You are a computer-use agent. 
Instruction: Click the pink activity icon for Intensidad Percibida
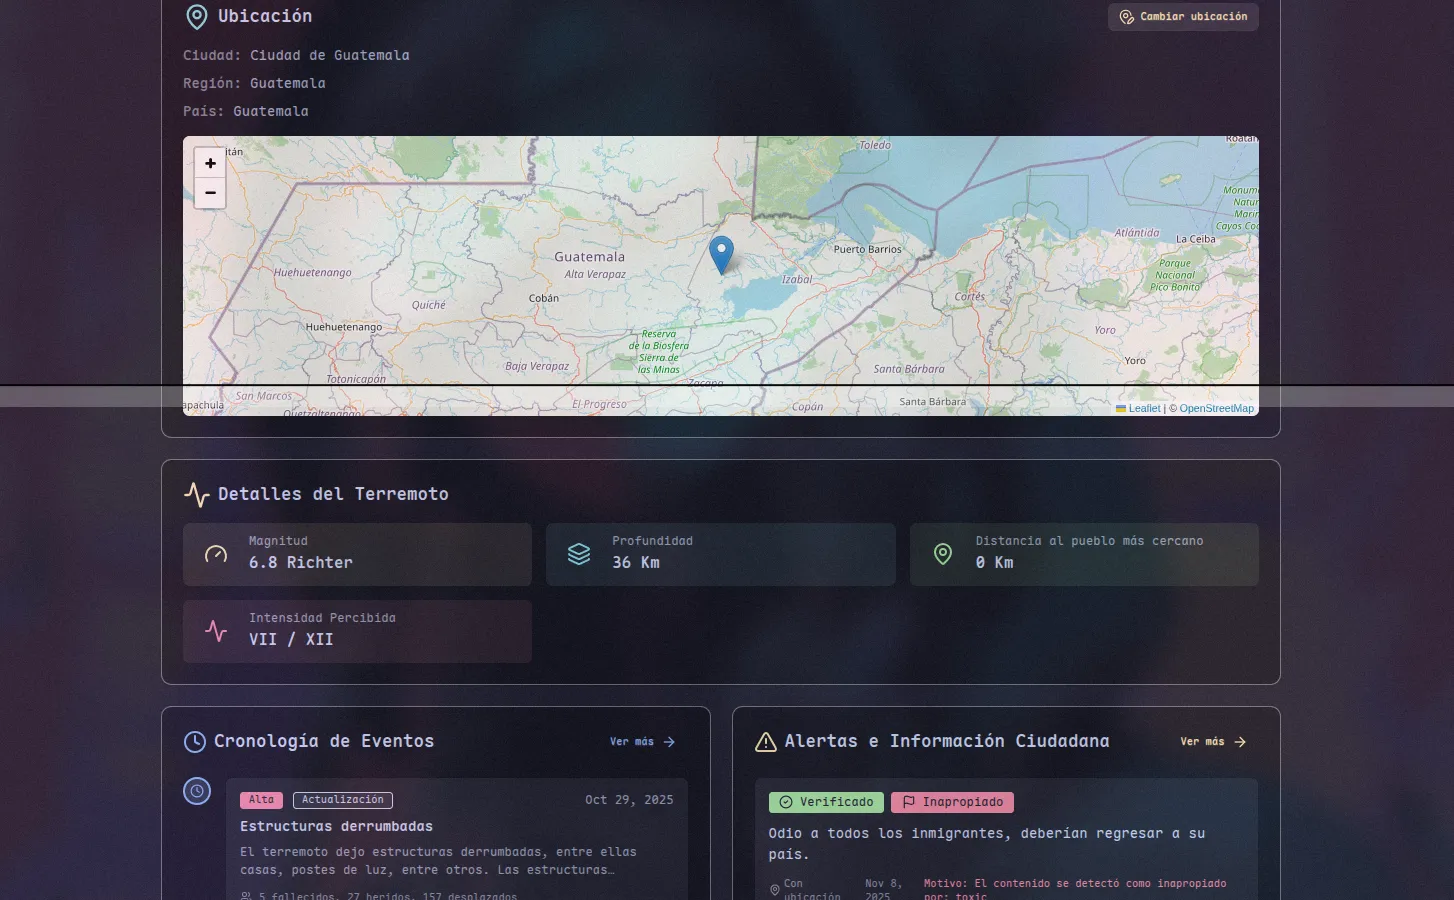click(216, 631)
